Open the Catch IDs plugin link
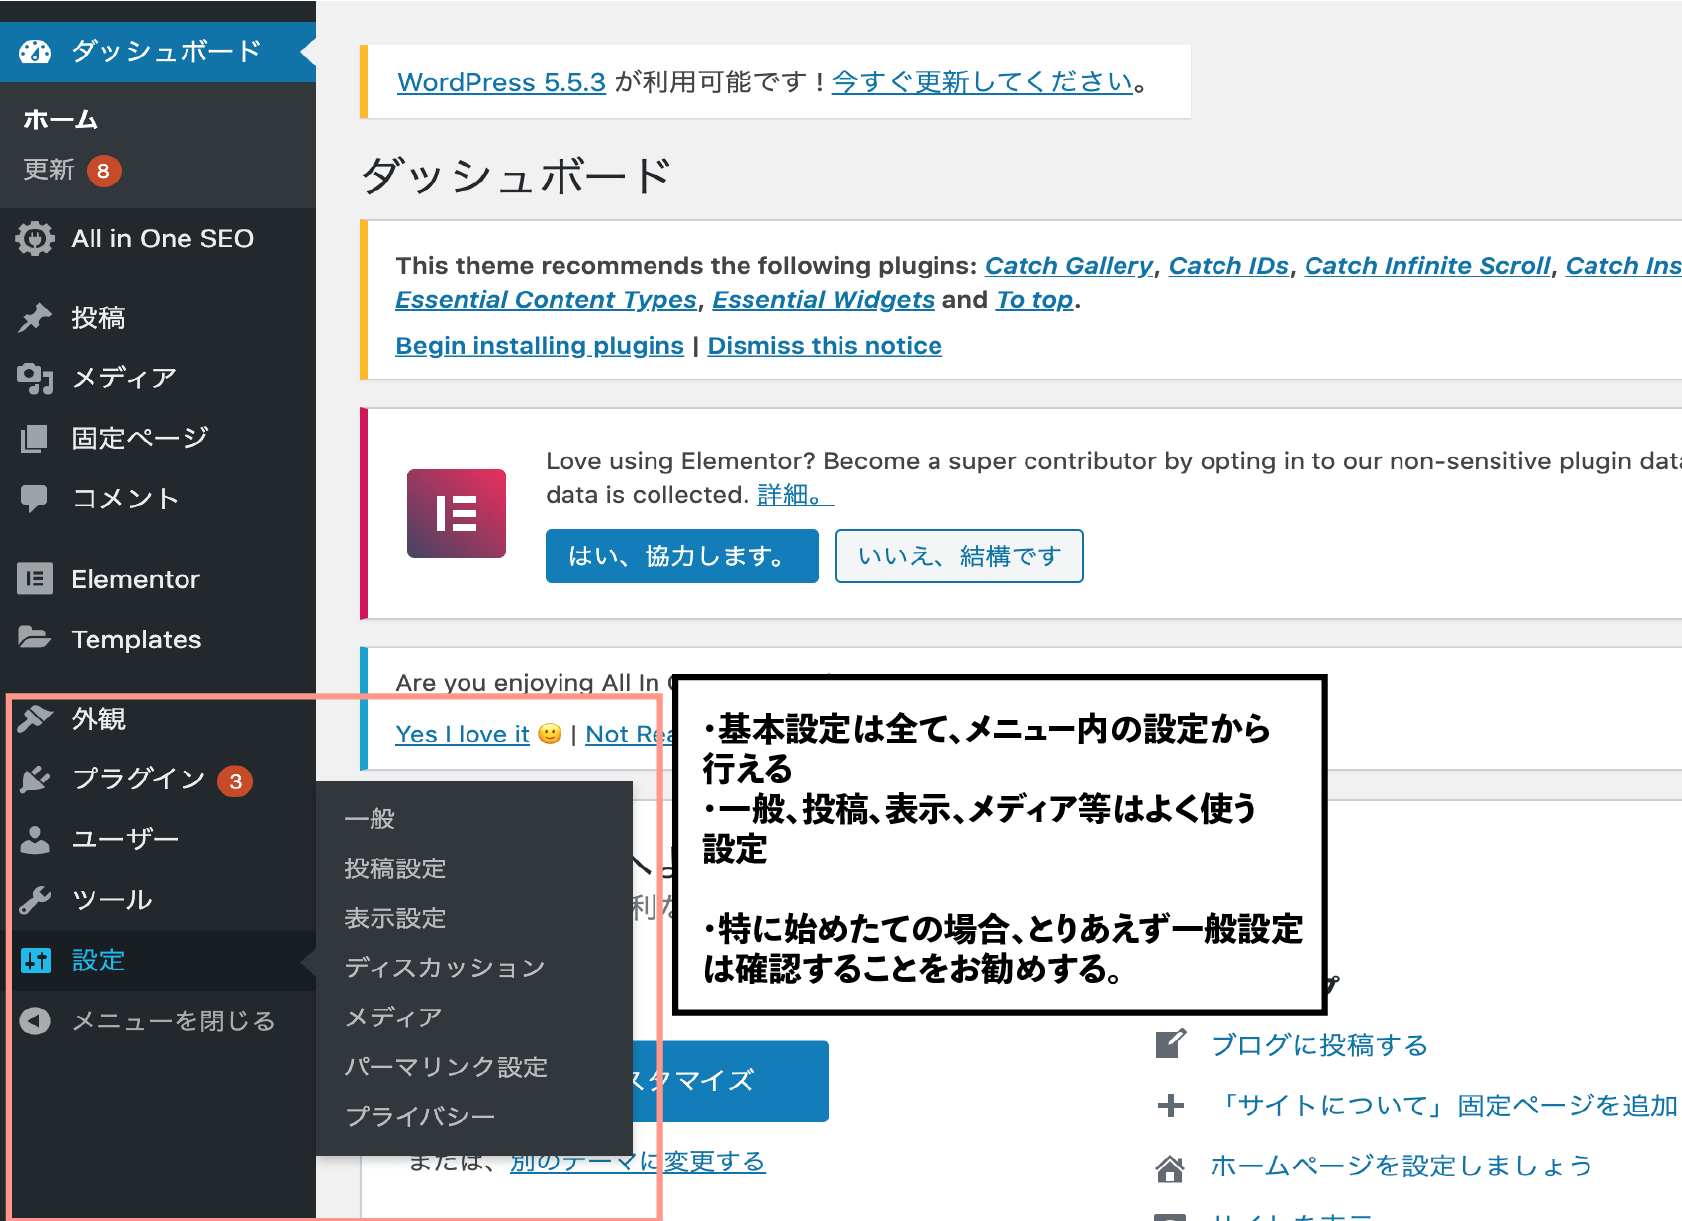 tap(1229, 266)
